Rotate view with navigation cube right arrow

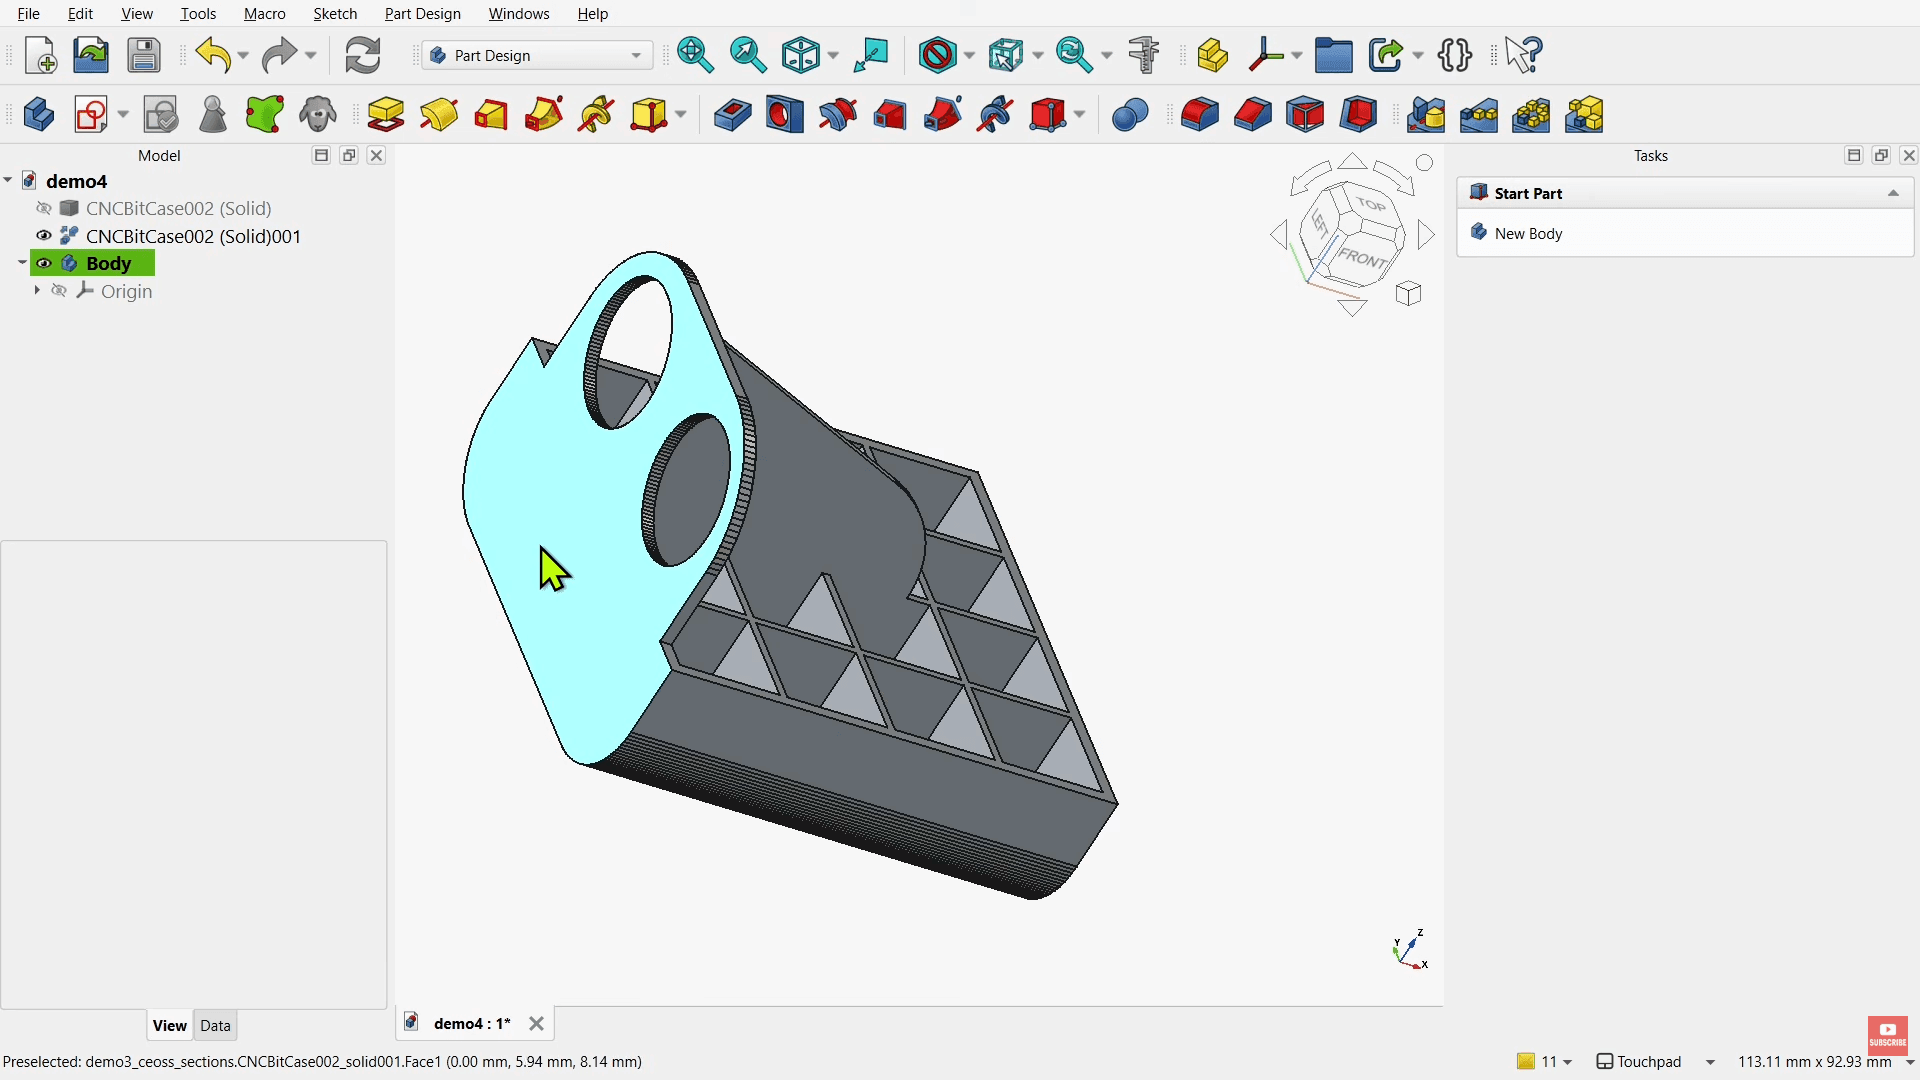(1427, 235)
